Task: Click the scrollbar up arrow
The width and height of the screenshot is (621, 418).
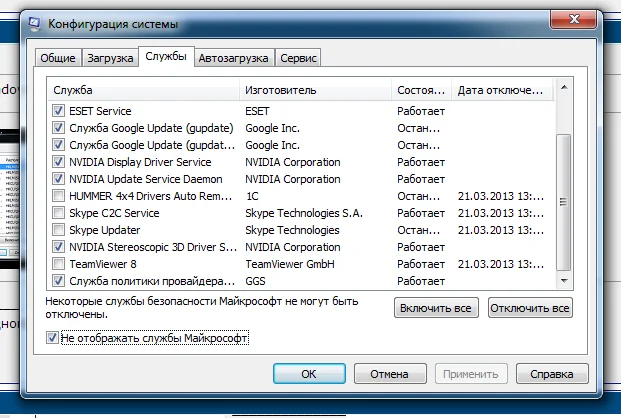Action: point(564,87)
